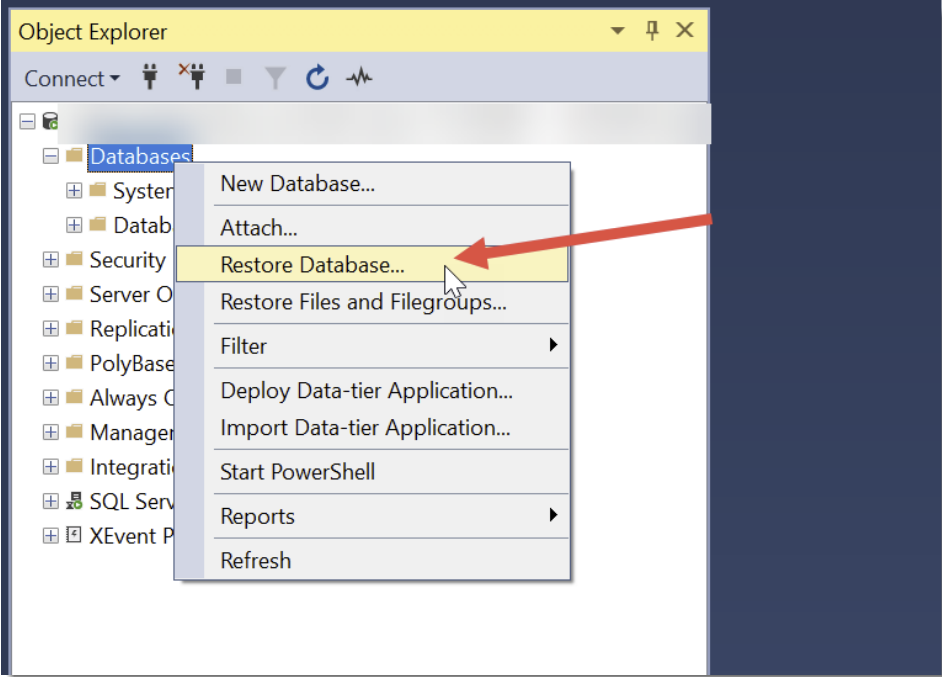
Task: Open the Object Explorer window position arrow
Action: click(618, 30)
